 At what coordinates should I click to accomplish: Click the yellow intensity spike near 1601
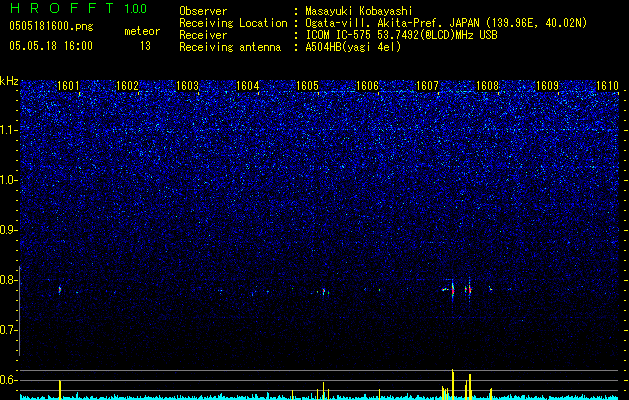coord(60,390)
